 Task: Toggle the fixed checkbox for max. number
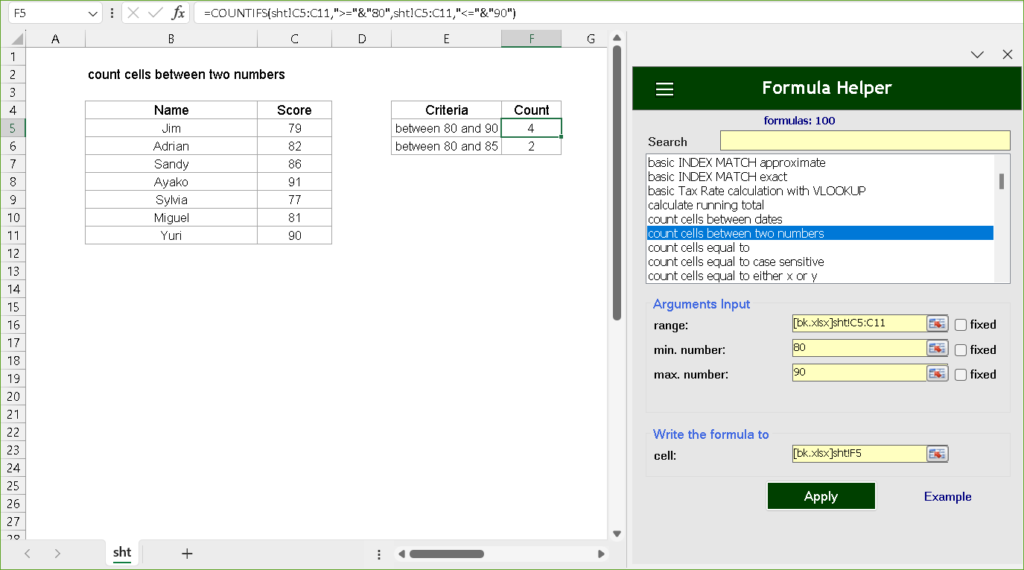click(x=961, y=375)
